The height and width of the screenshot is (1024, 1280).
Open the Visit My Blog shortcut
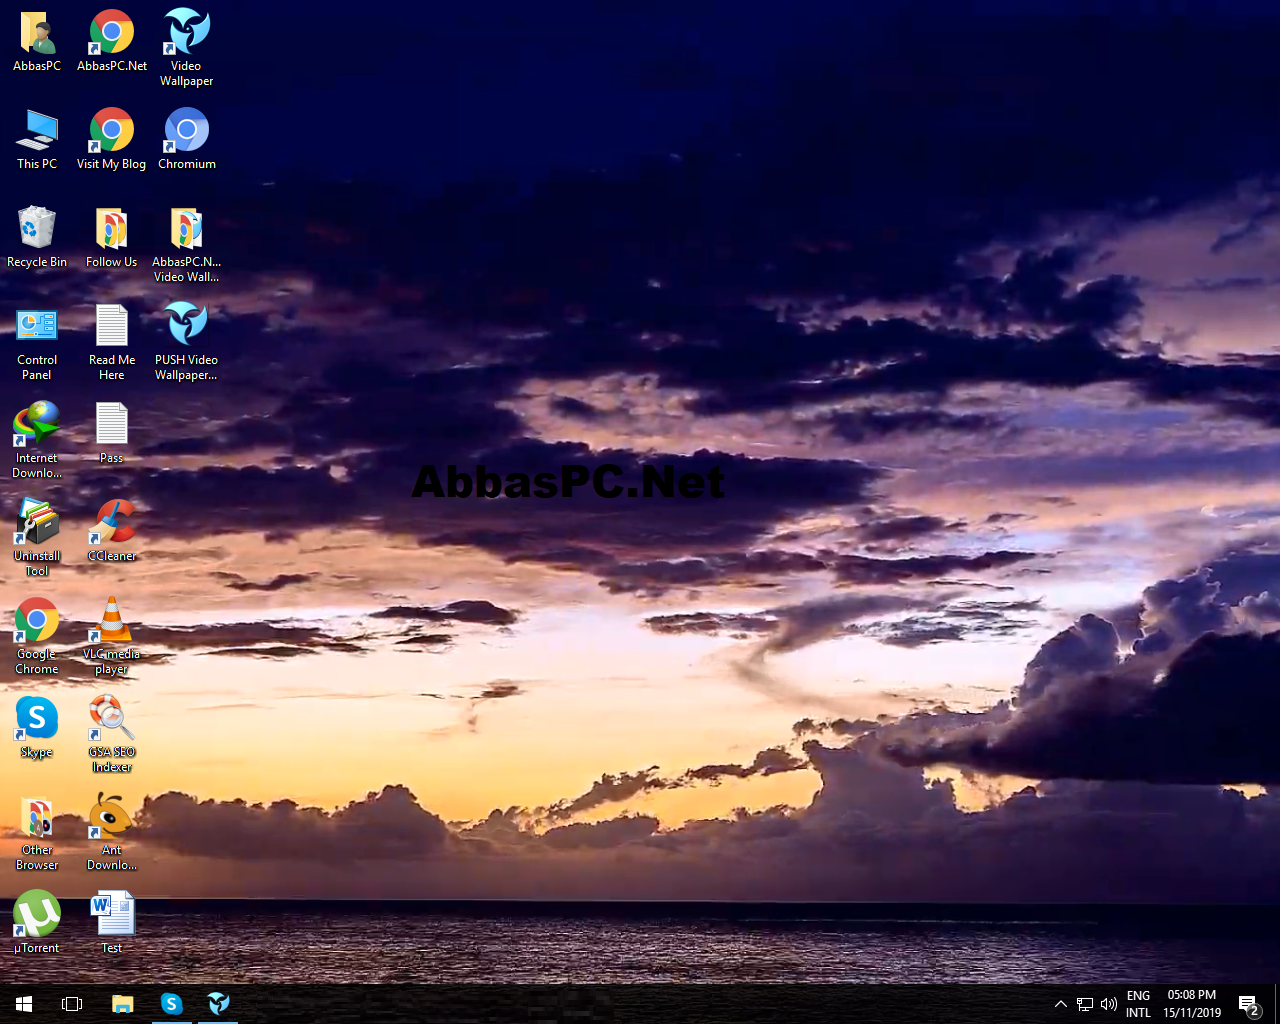(x=112, y=139)
